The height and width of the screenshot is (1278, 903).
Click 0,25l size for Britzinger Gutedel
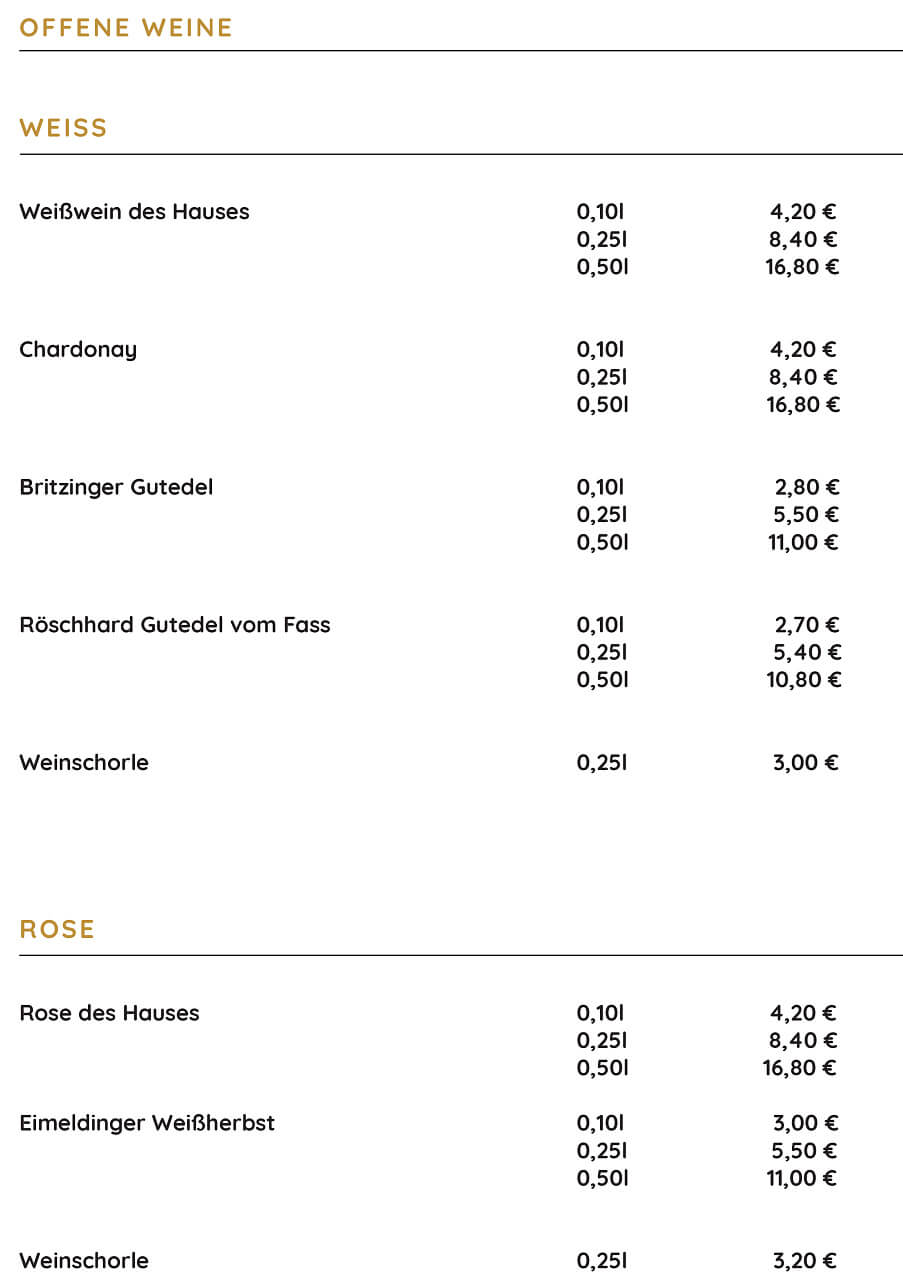tap(602, 515)
